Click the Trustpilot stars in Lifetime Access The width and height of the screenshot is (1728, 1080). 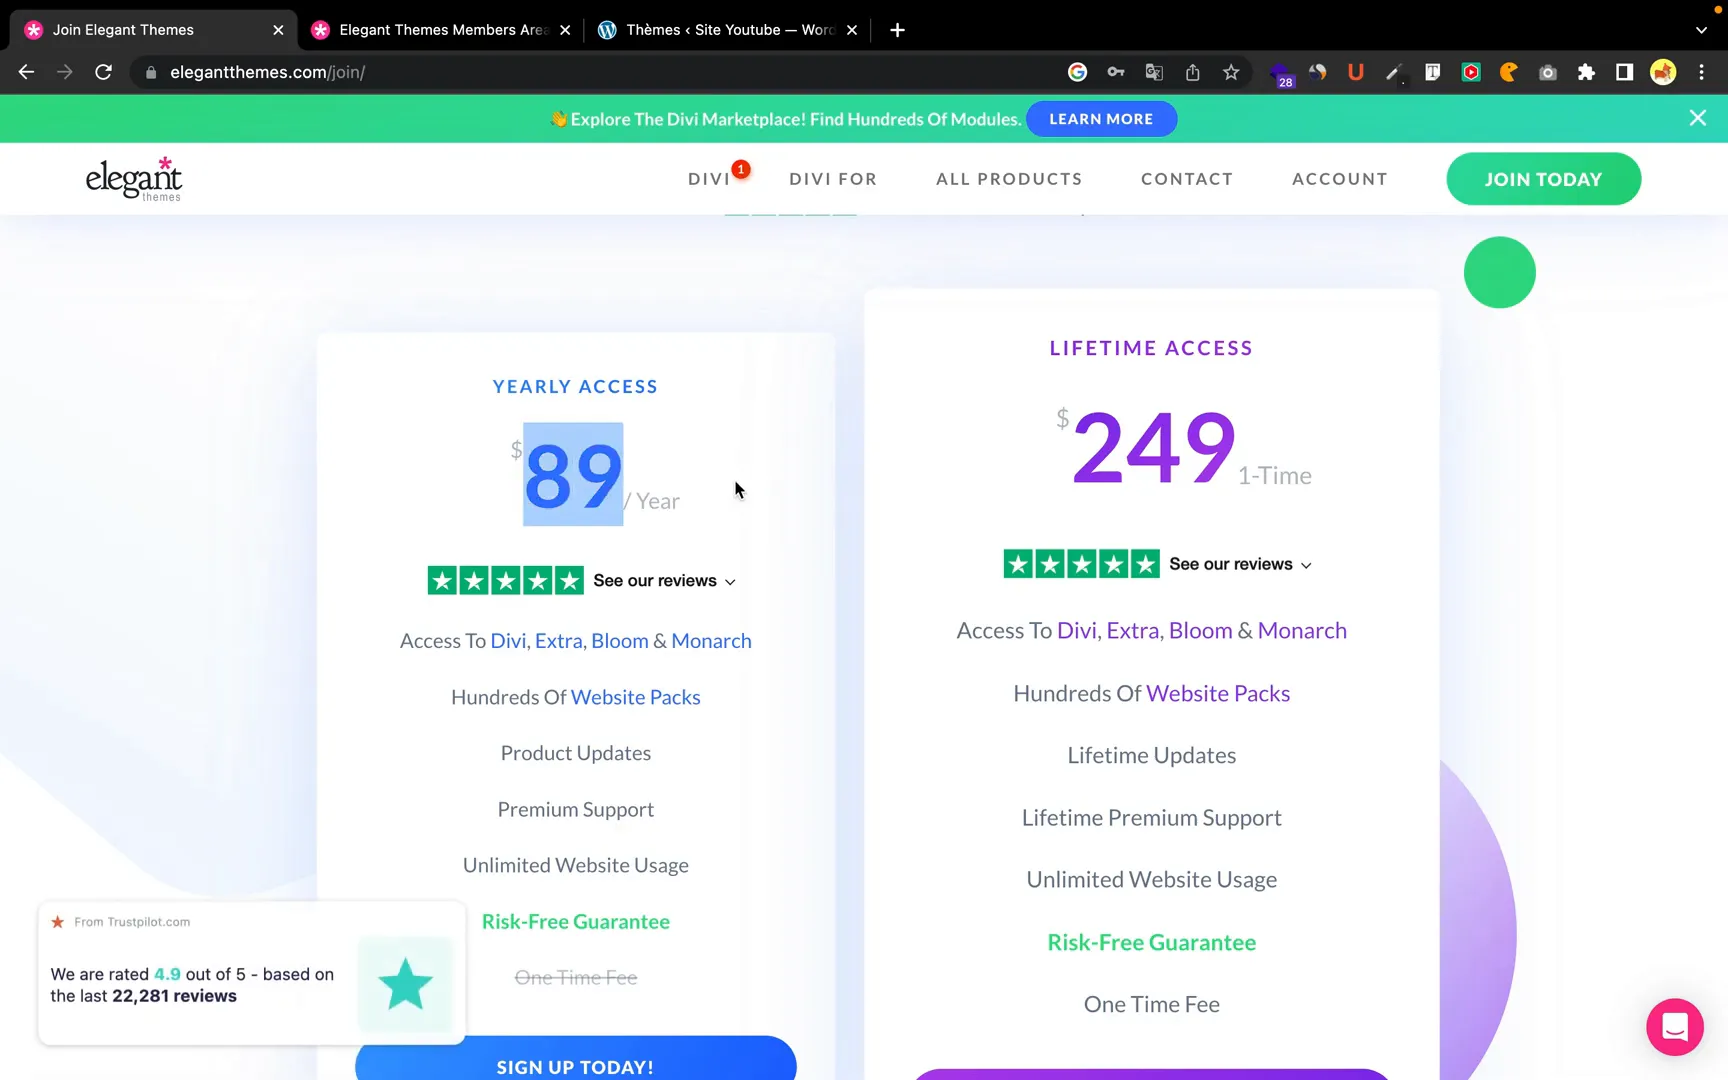point(1081,564)
